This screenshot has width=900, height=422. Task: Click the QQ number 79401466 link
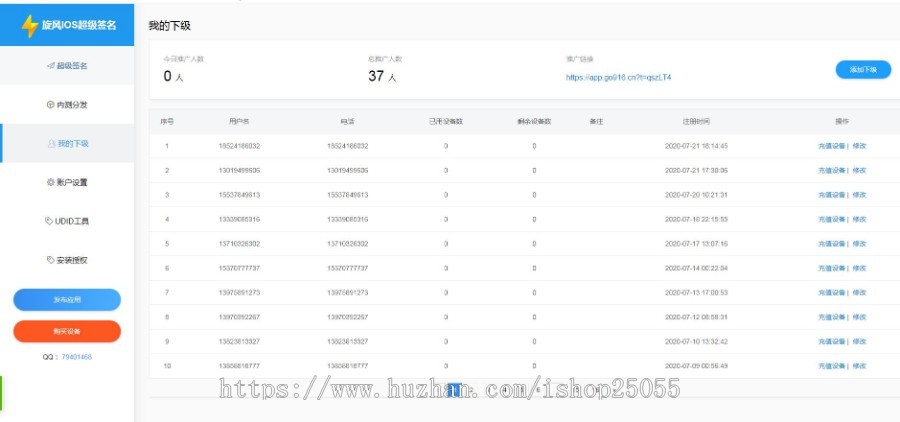pos(76,357)
